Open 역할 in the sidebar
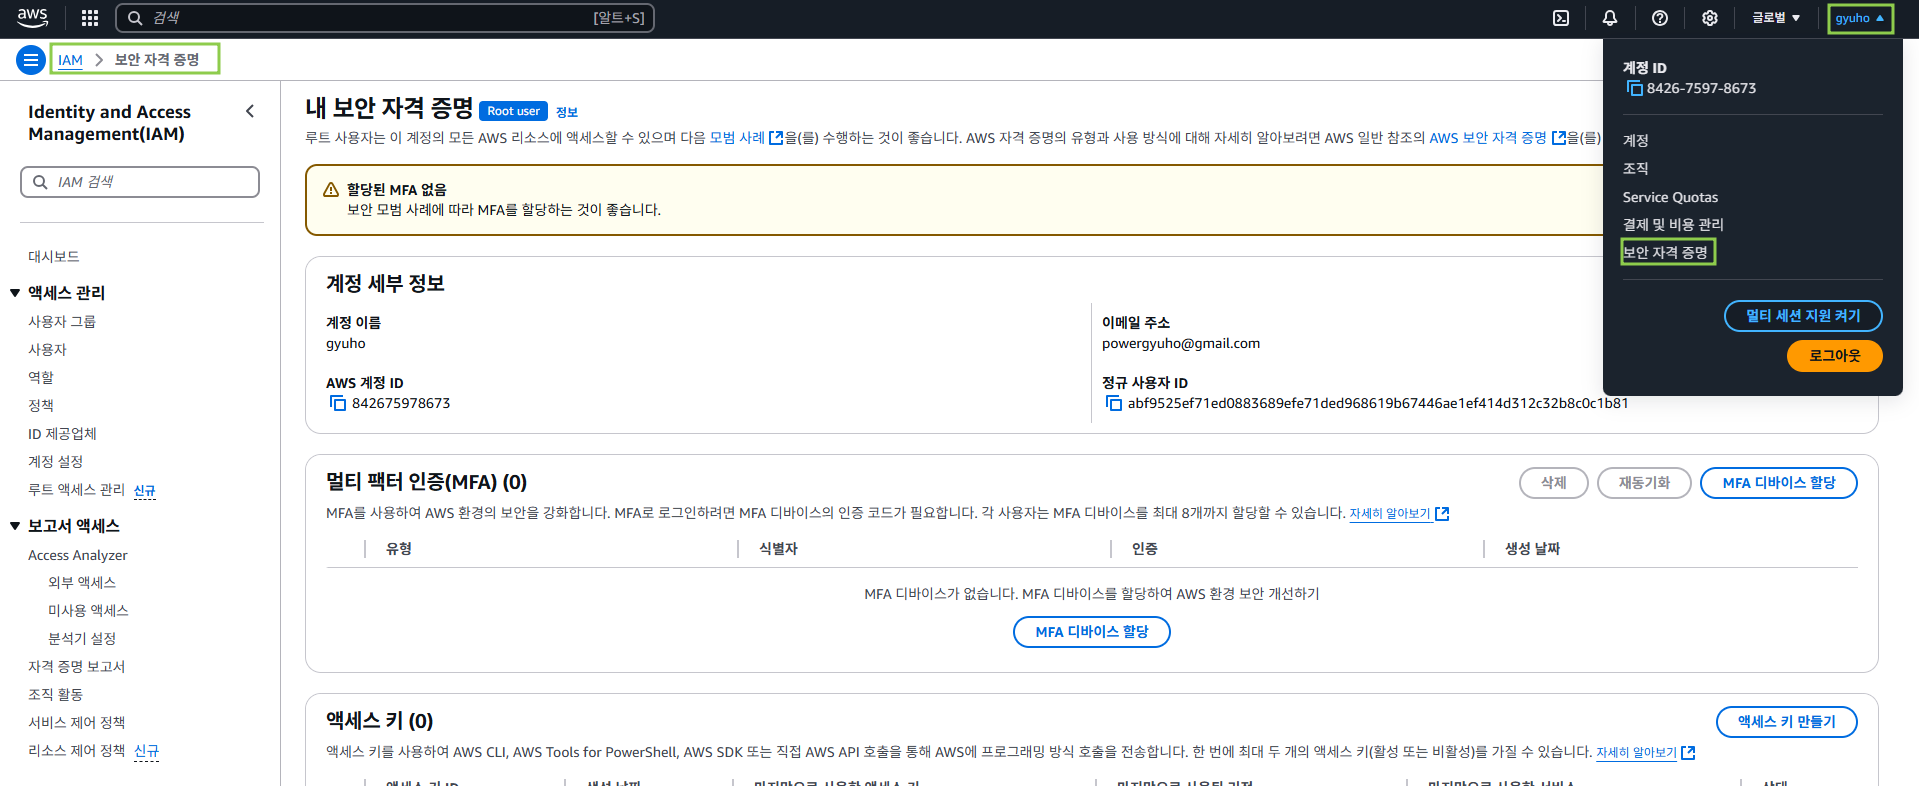Screen dimensions: 1919x786 pos(41,378)
